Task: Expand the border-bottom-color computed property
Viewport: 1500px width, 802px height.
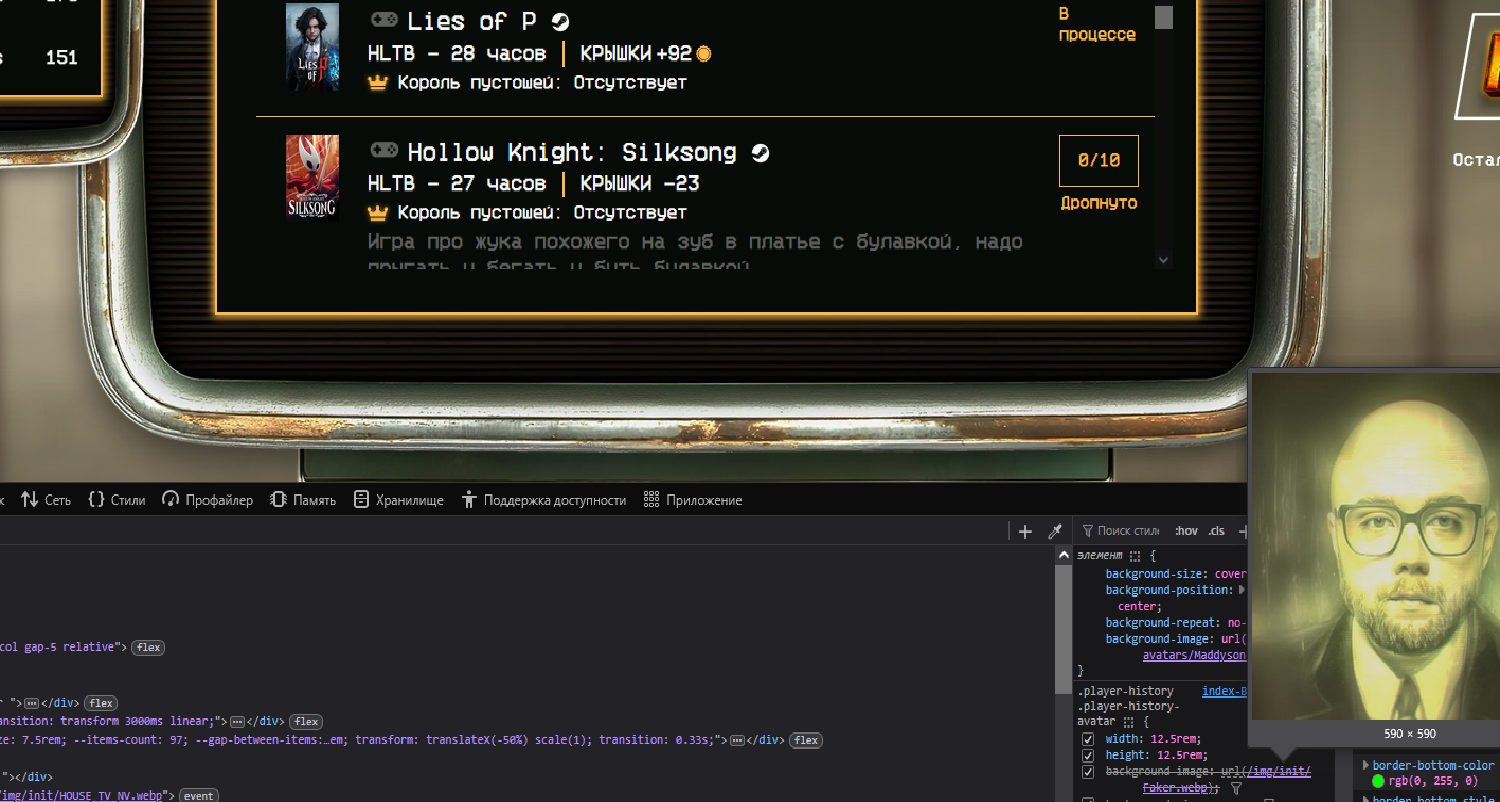Action: click(x=1366, y=765)
